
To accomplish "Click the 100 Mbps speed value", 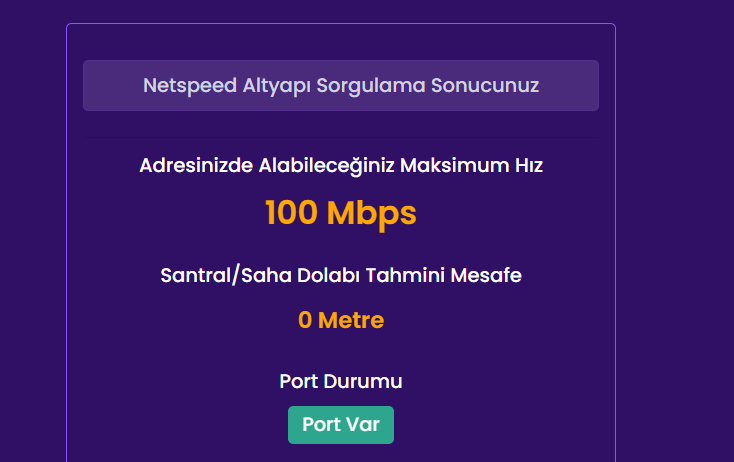I will [341, 213].
